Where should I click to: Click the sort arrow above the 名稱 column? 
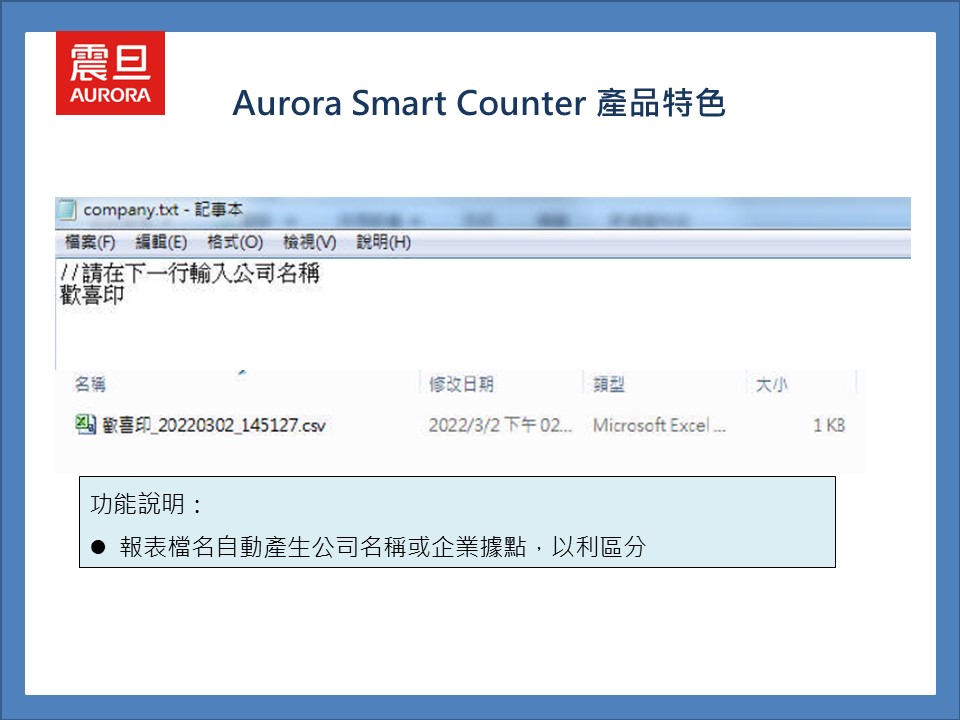click(243, 372)
